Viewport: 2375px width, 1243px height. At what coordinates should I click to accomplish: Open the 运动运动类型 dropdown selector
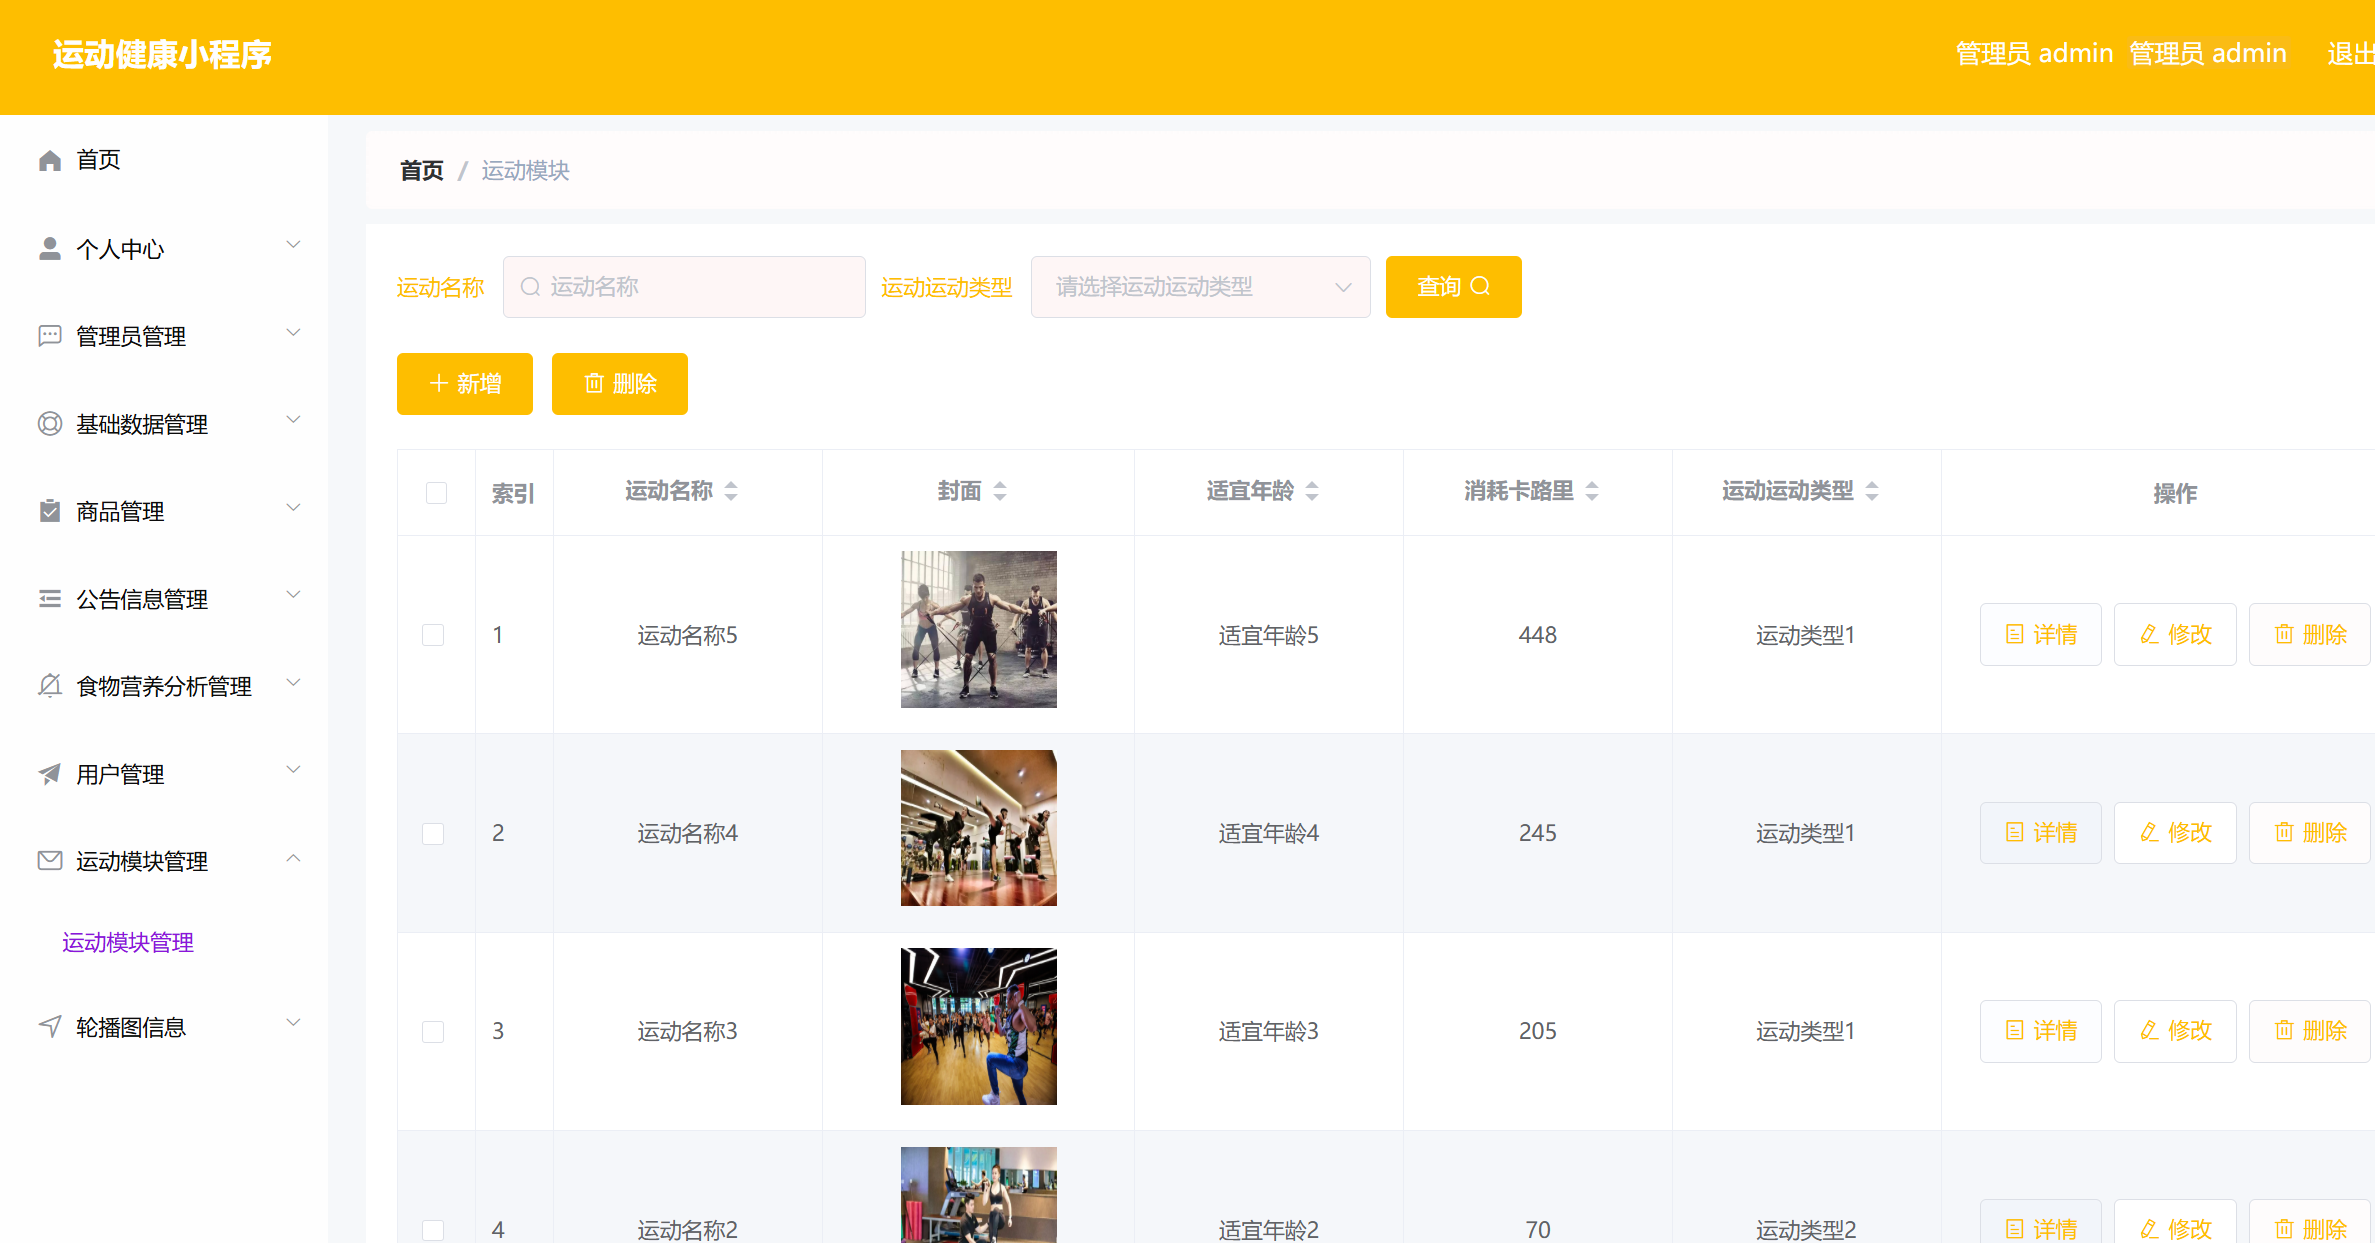[x=1200, y=286]
